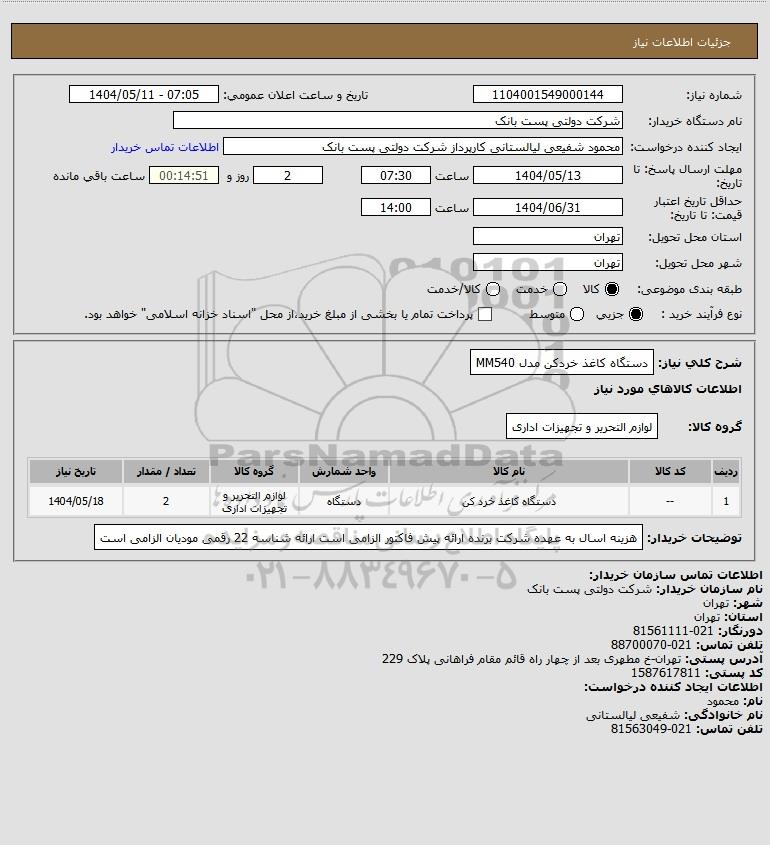Click the validity time field 14:00
Image resolution: width=770 pixels, height=845 pixels.
tap(396, 207)
